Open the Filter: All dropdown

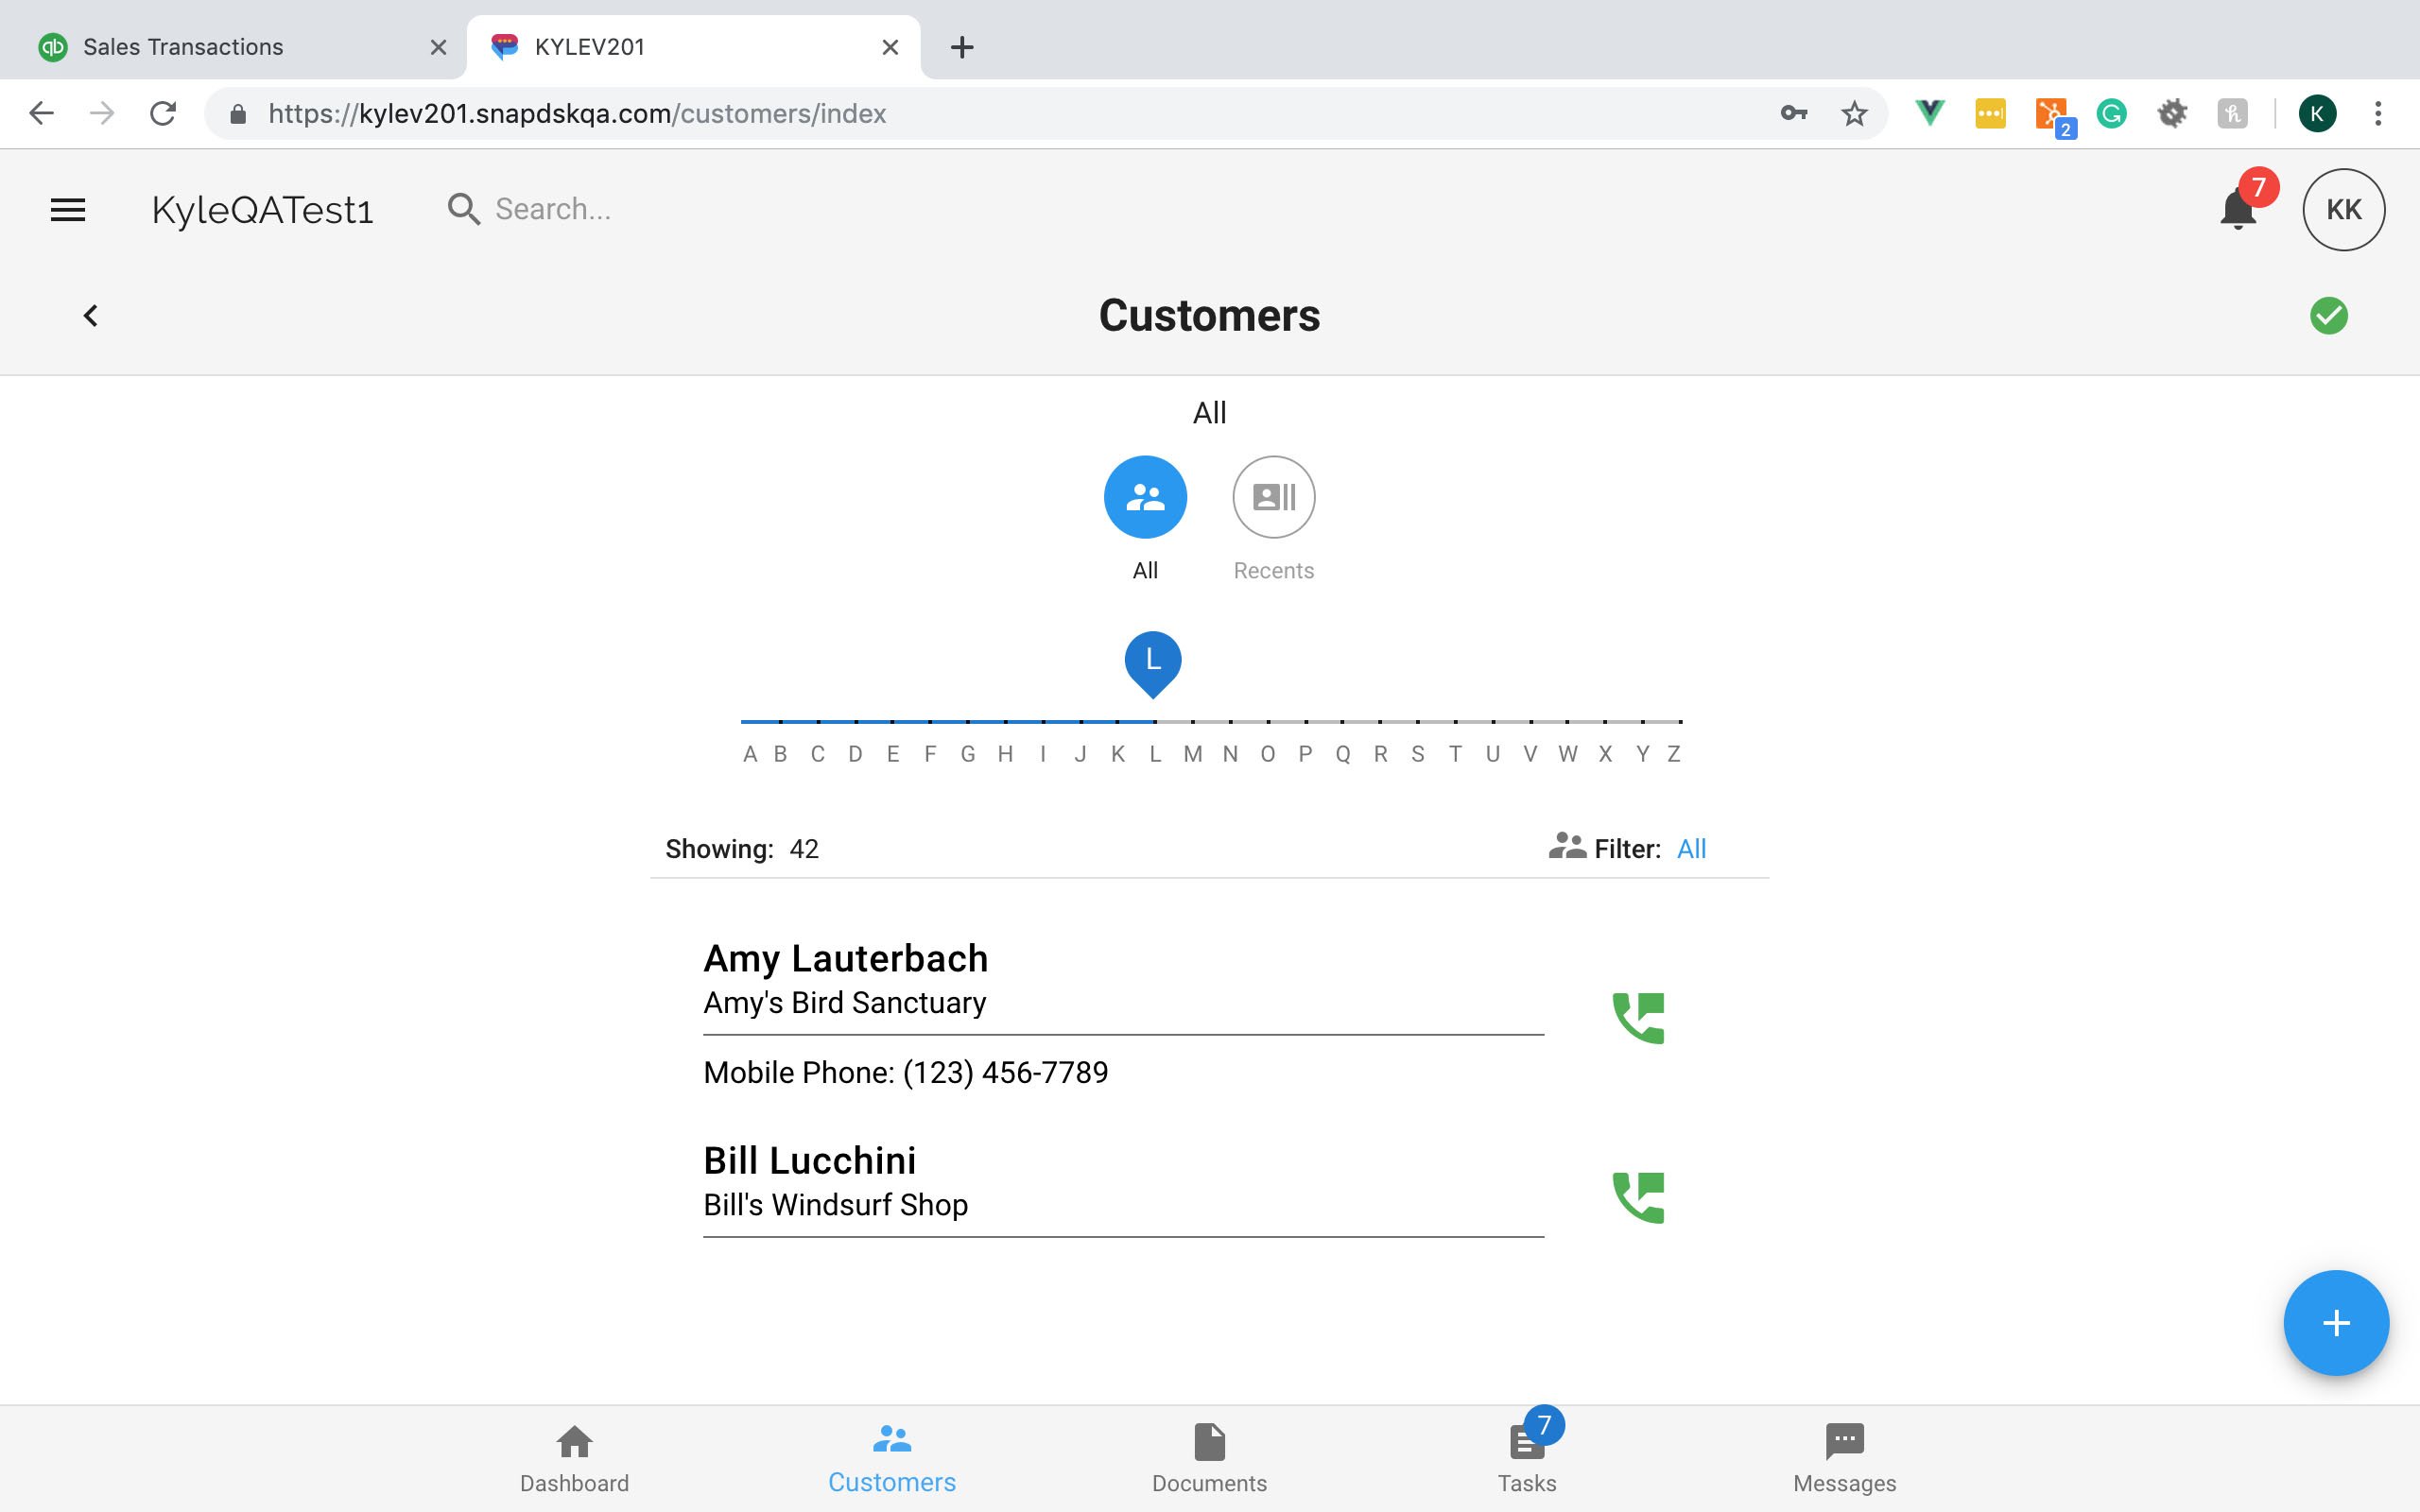pyautogui.click(x=1690, y=849)
